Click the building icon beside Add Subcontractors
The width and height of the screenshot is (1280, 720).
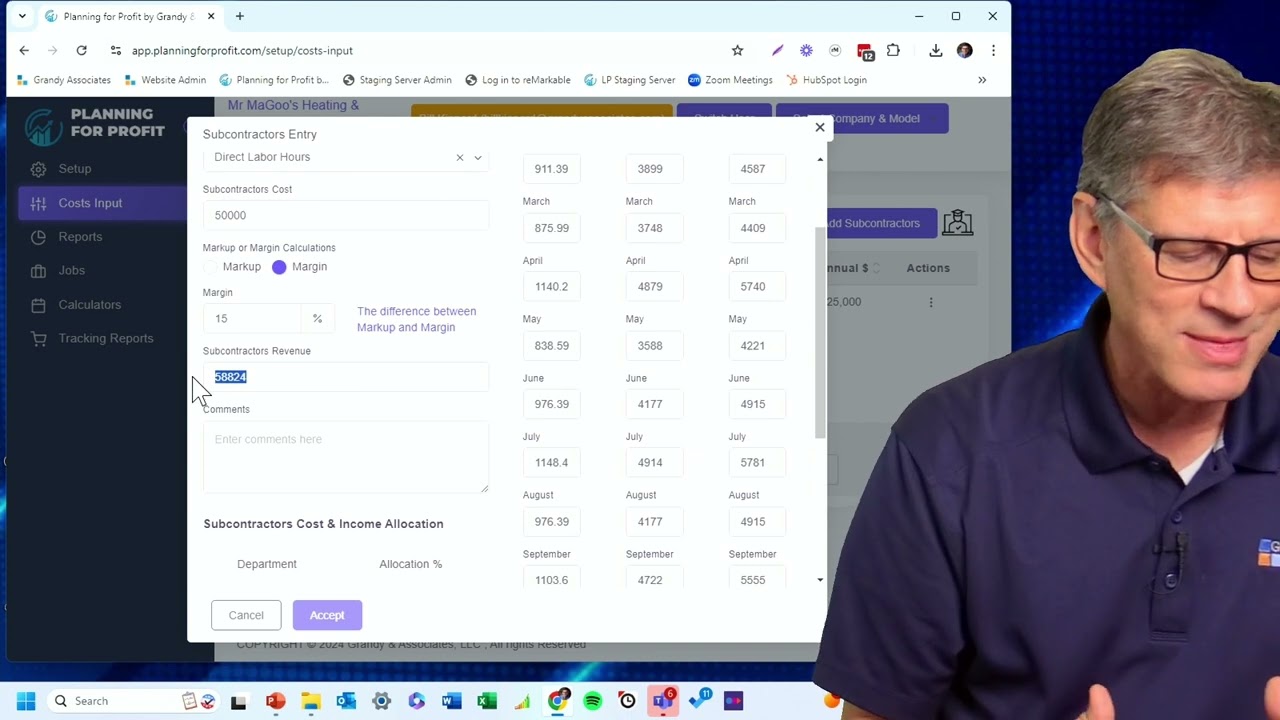tap(957, 223)
